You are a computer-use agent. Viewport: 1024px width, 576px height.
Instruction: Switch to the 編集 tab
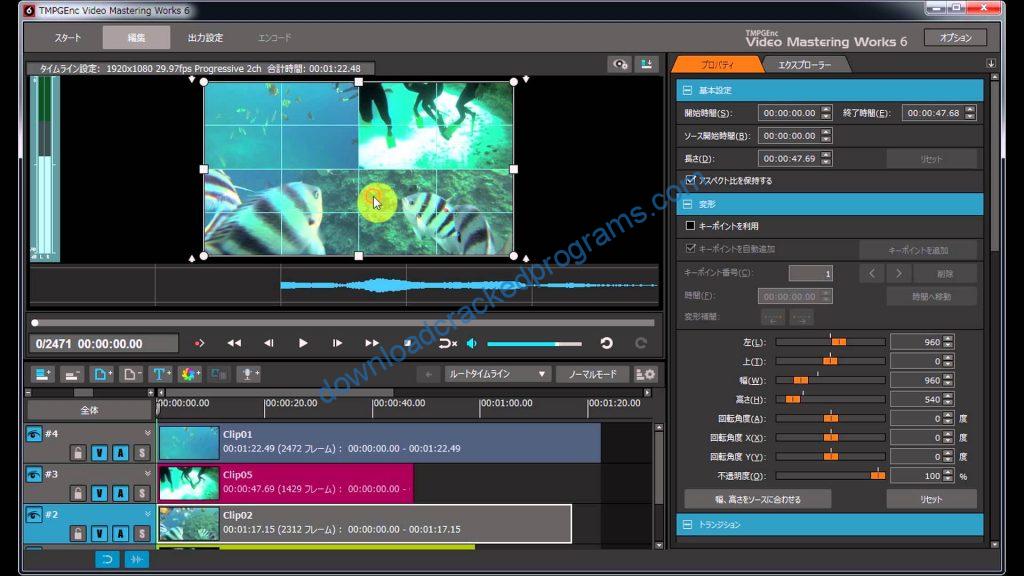[x=136, y=38]
